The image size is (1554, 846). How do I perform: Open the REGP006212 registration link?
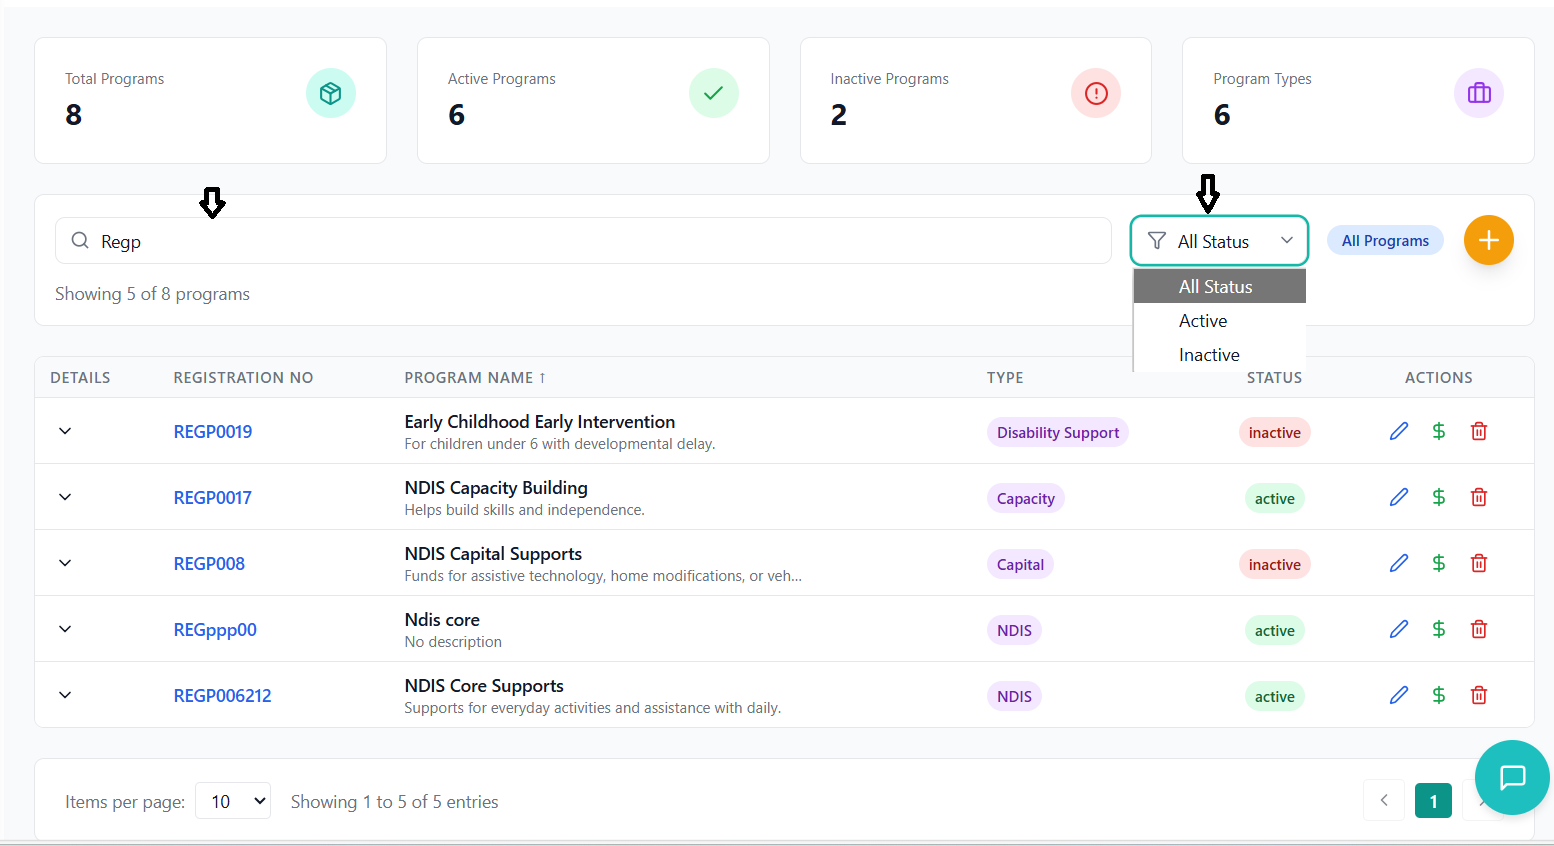pyautogui.click(x=222, y=696)
